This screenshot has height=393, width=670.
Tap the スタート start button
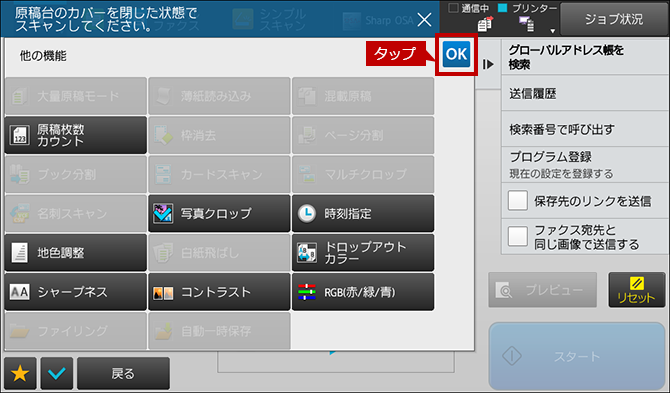[x=577, y=356]
